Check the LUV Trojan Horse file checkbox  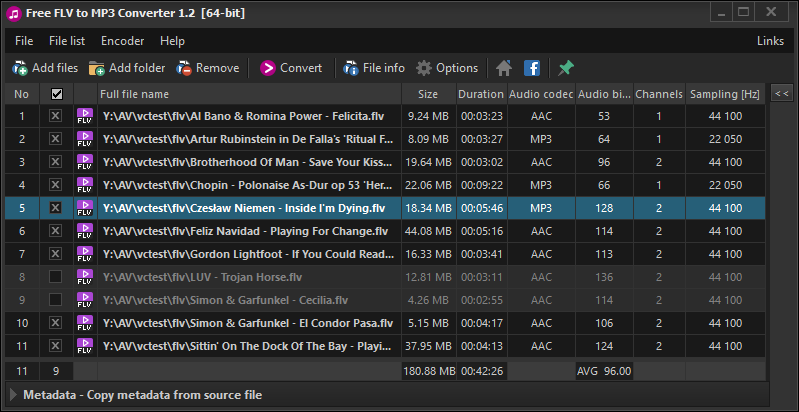coord(56,277)
